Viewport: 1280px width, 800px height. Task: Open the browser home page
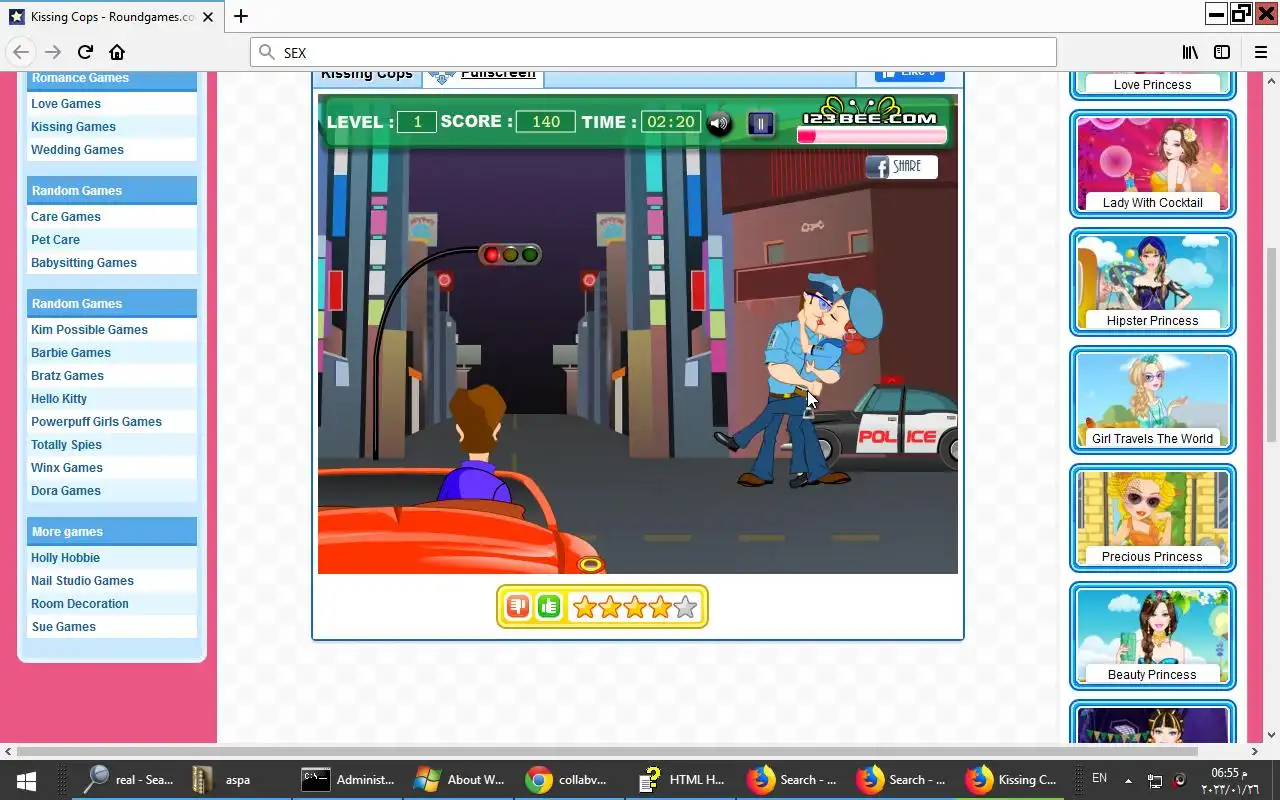[117, 52]
